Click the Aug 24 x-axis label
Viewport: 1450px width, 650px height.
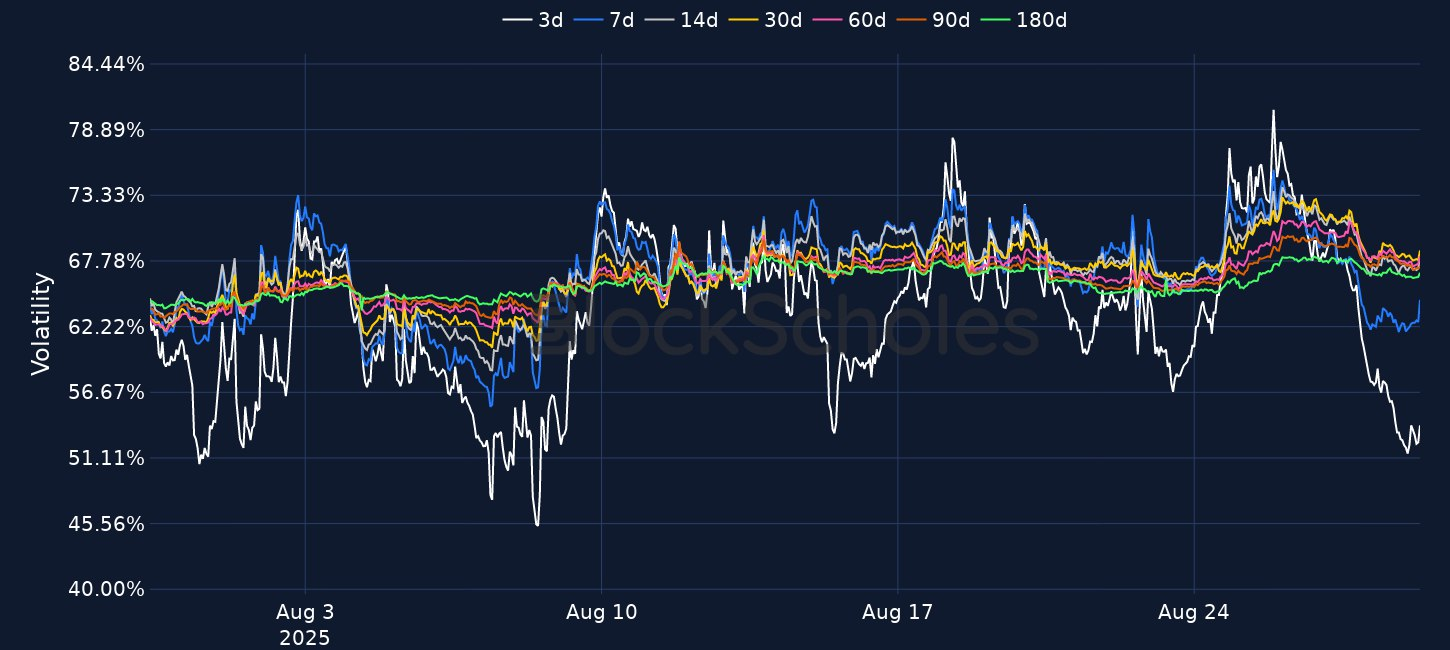pyautogui.click(x=1194, y=613)
